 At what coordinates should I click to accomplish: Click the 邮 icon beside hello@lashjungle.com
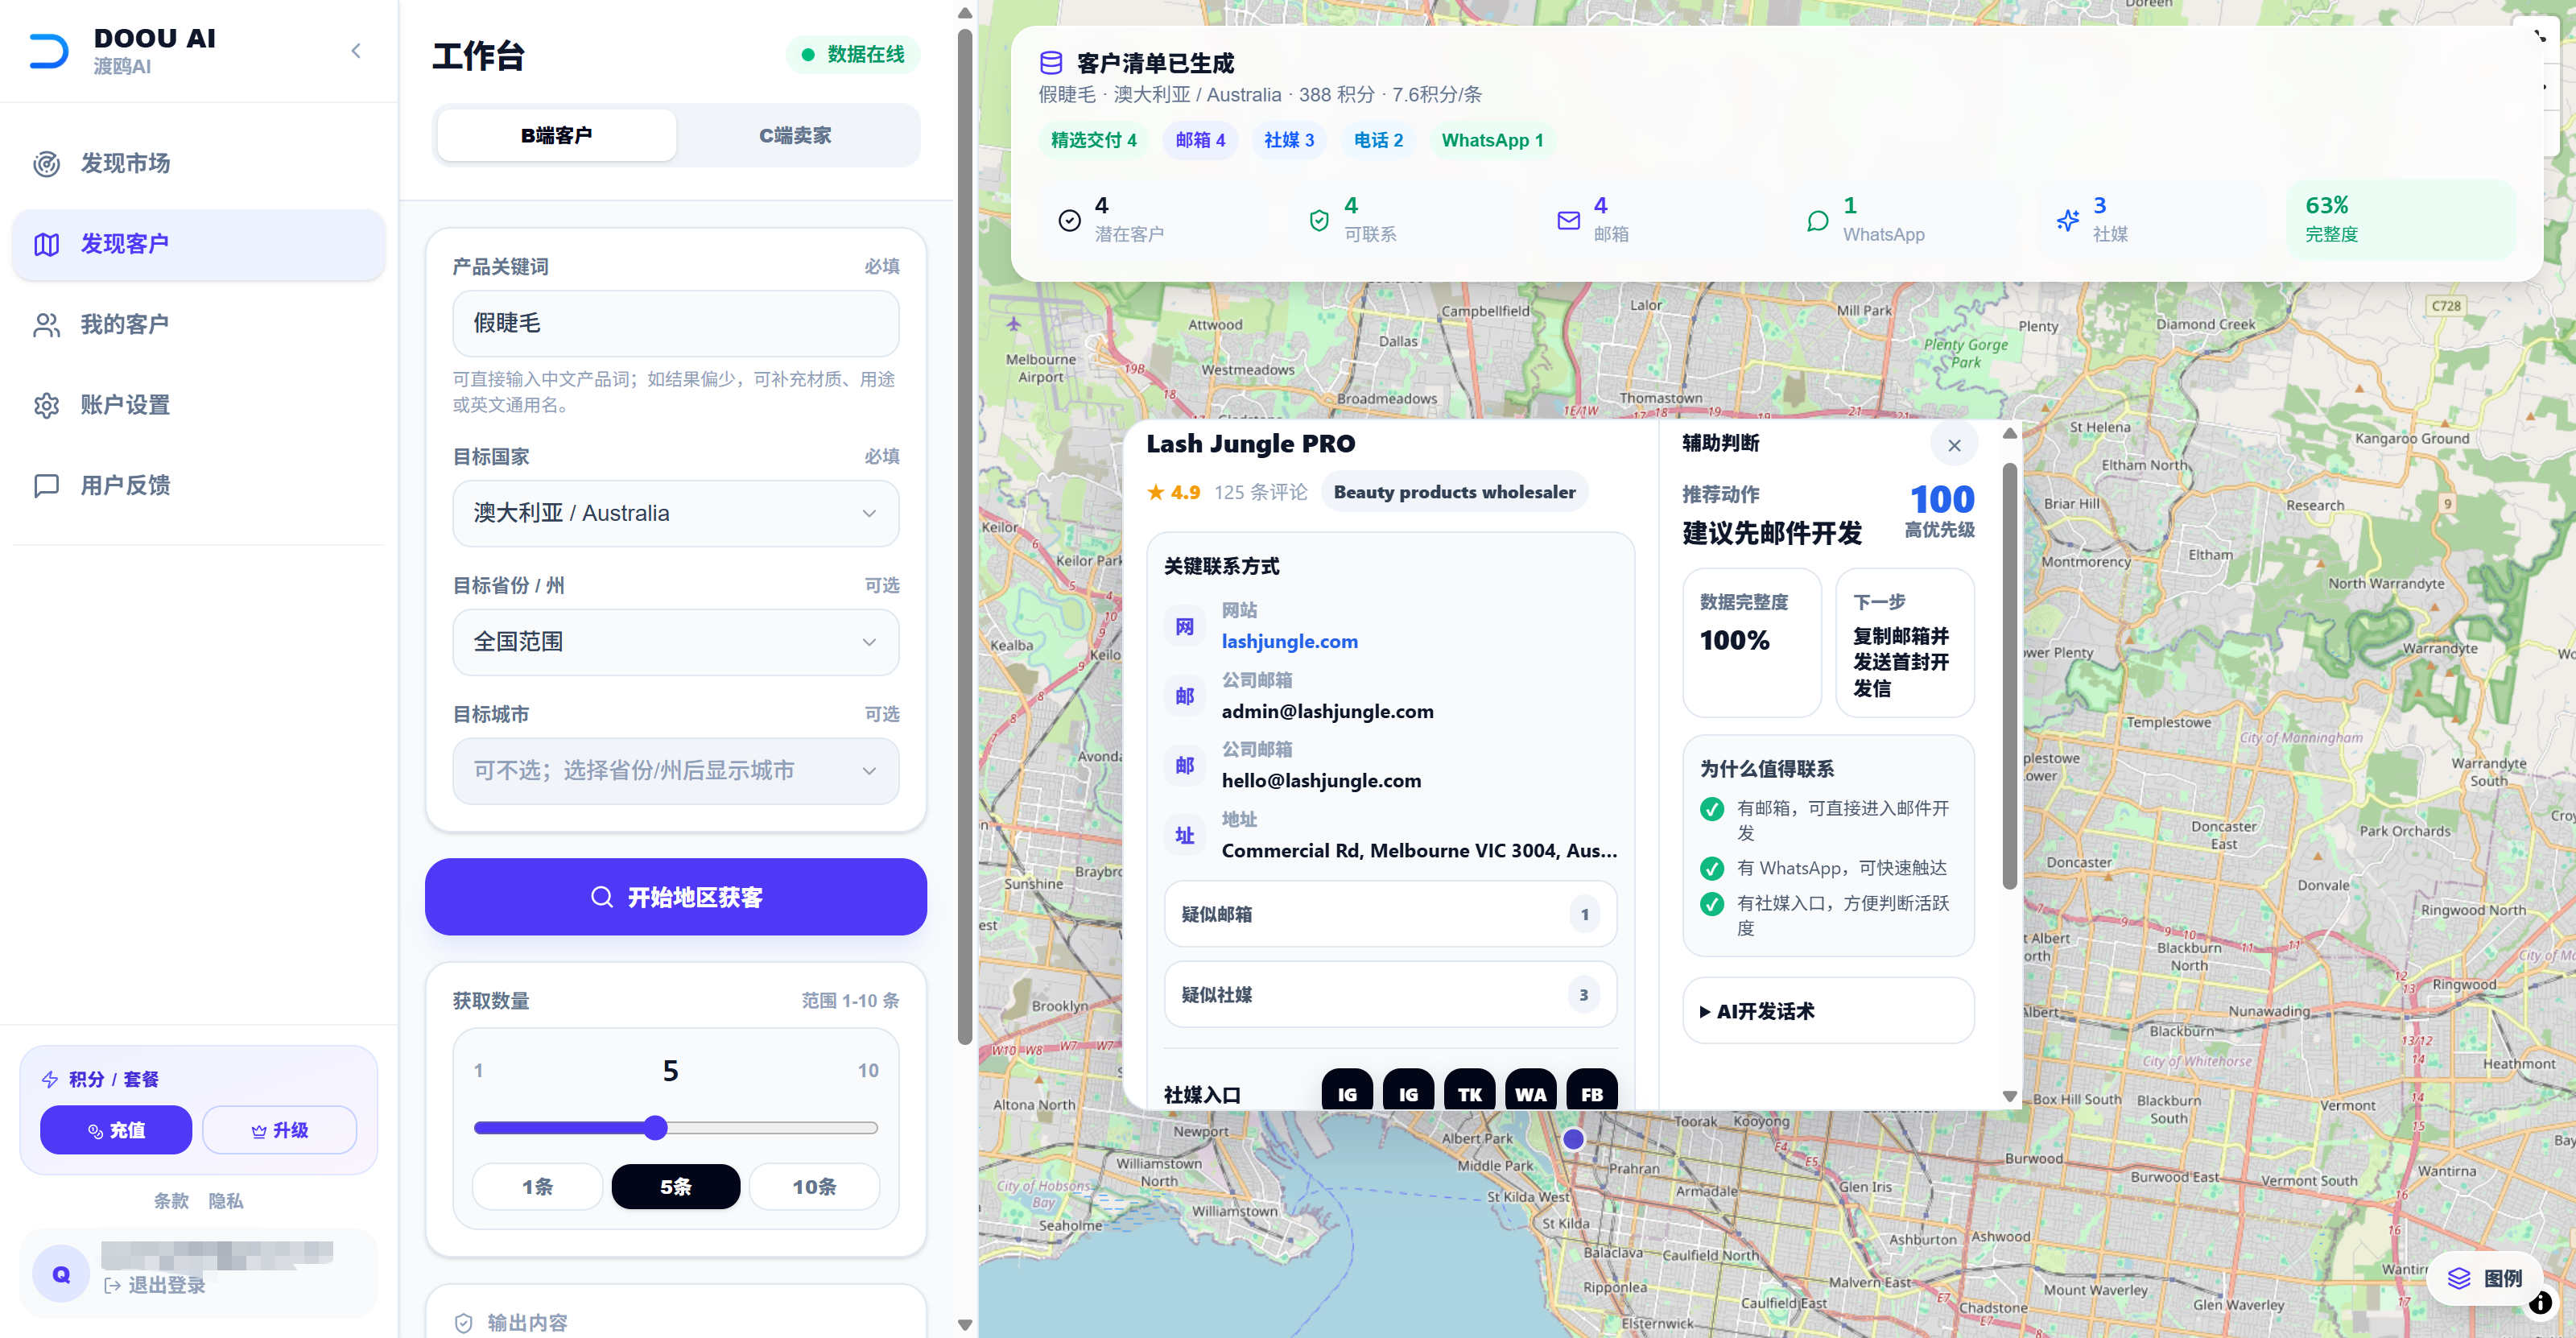pyautogui.click(x=1185, y=766)
